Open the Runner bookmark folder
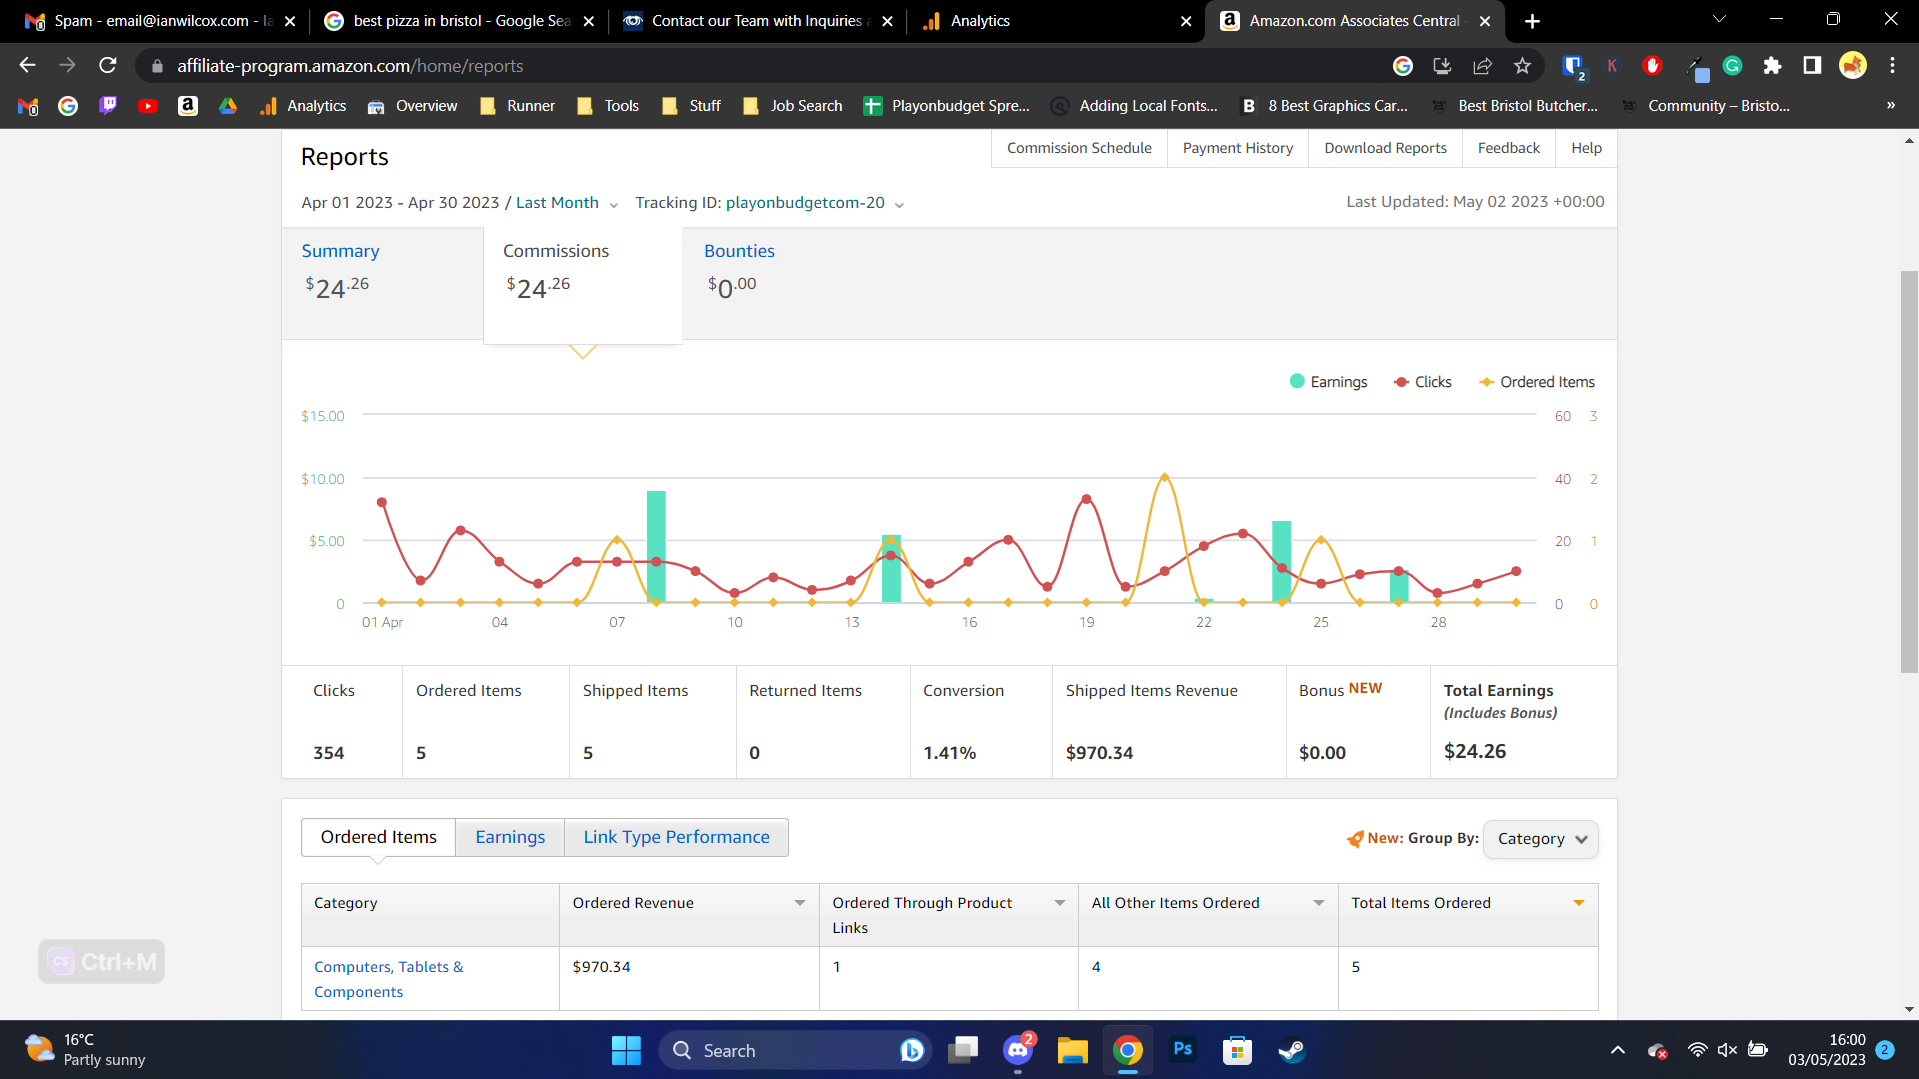1919x1079 pixels. click(x=518, y=106)
